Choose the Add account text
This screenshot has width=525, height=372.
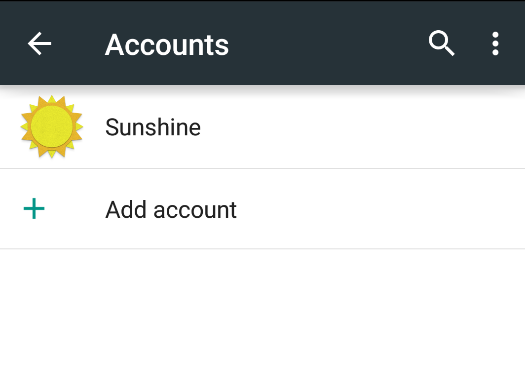coord(171,210)
